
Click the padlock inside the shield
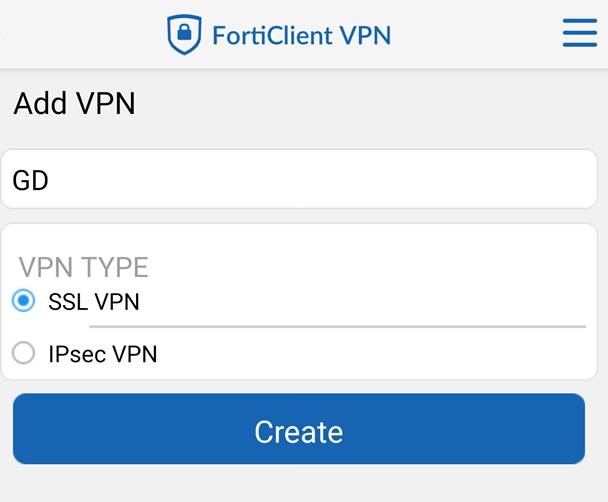point(184,32)
